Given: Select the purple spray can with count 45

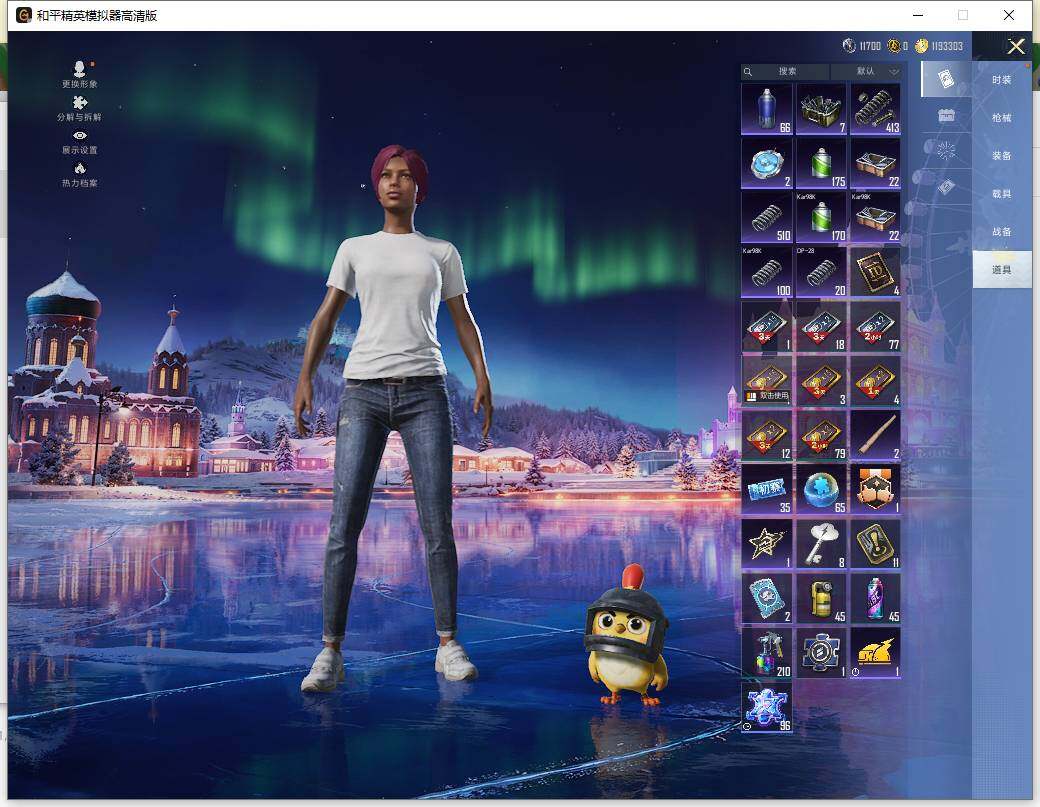Looking at the screenshot, I should pyautogui.click(x=876, y=598).
